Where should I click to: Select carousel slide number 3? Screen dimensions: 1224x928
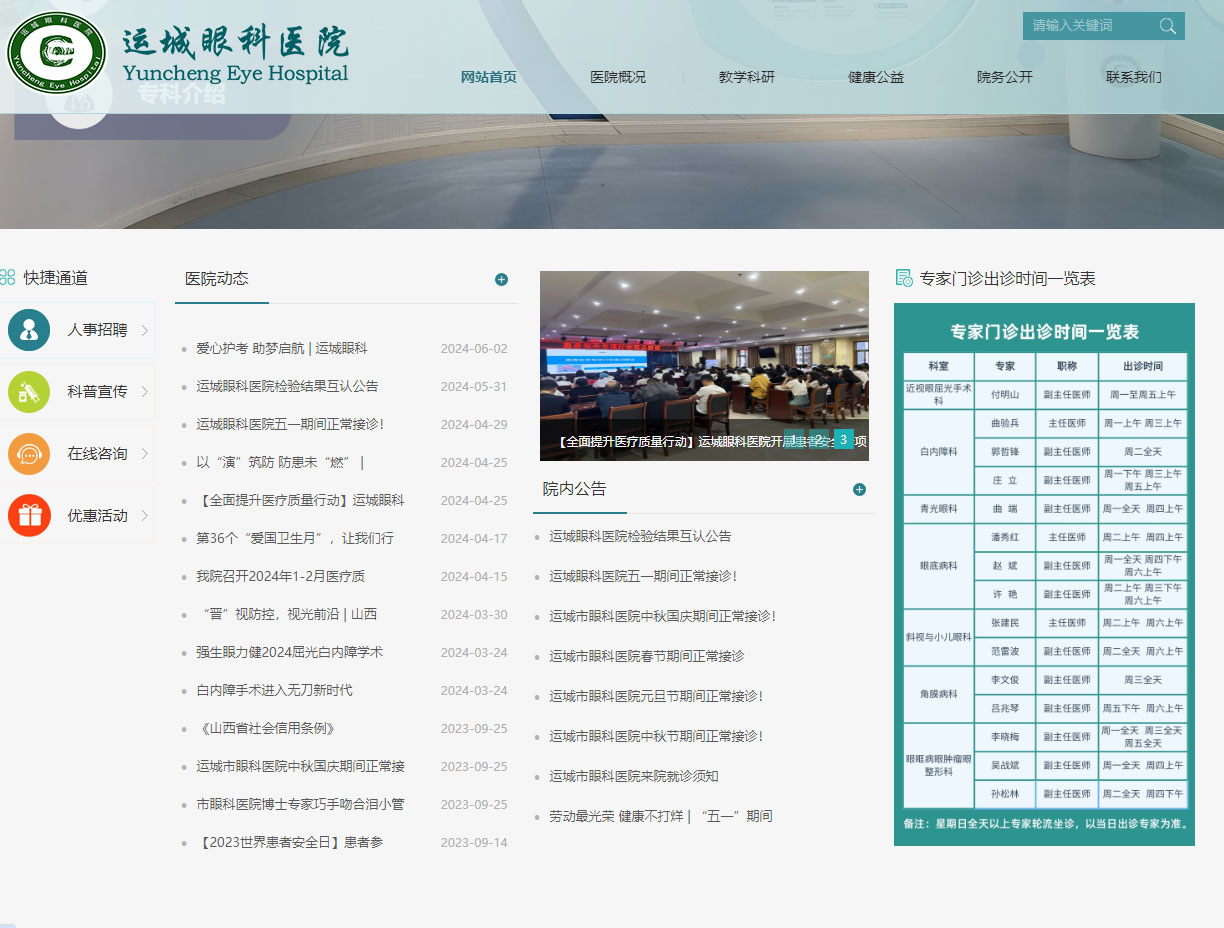[x=843, y=439]
